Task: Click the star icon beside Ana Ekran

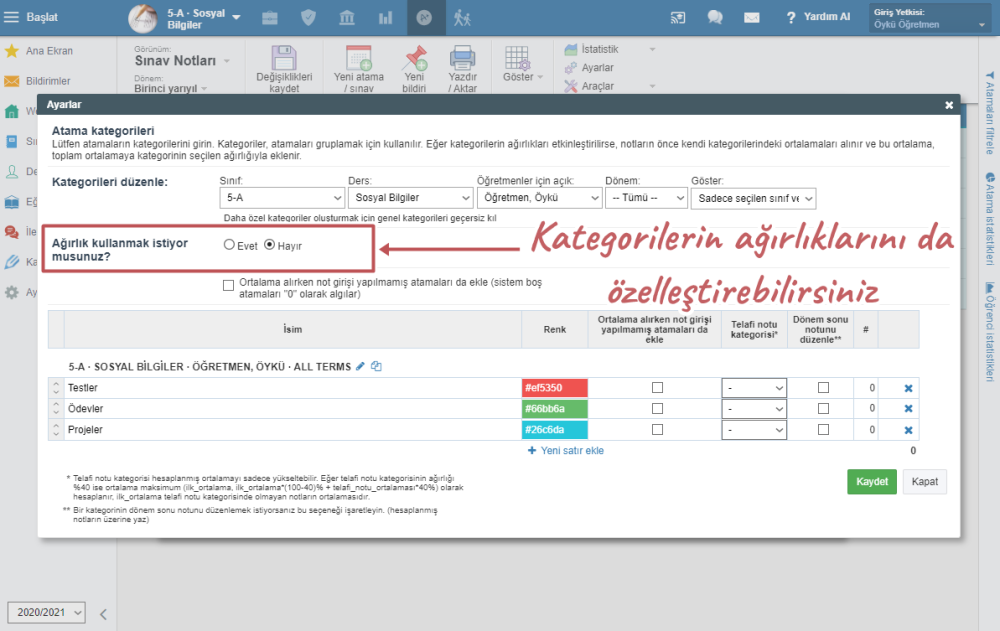Action: 11,51
